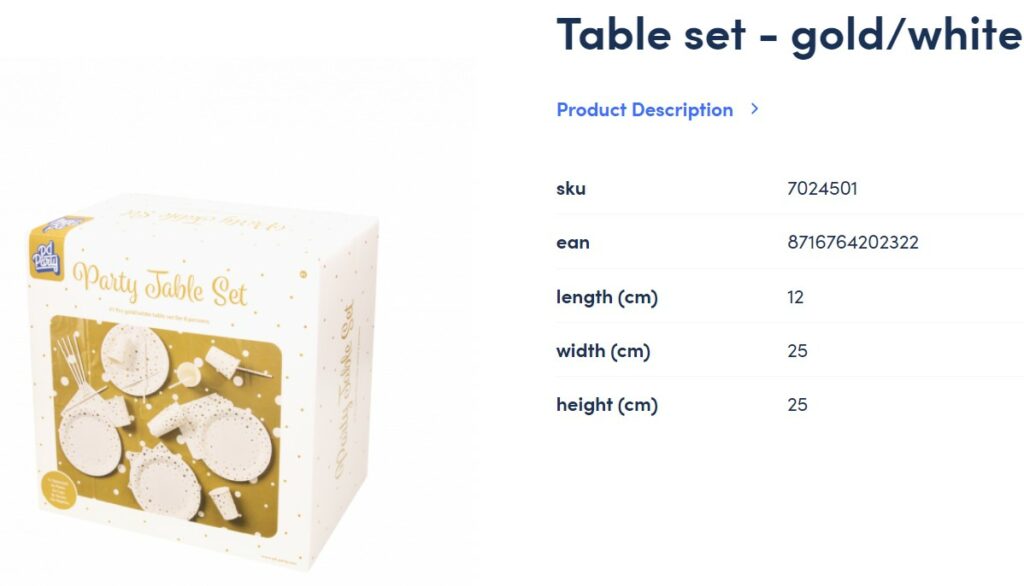Select the sku number 7024501

pos(822,189)
